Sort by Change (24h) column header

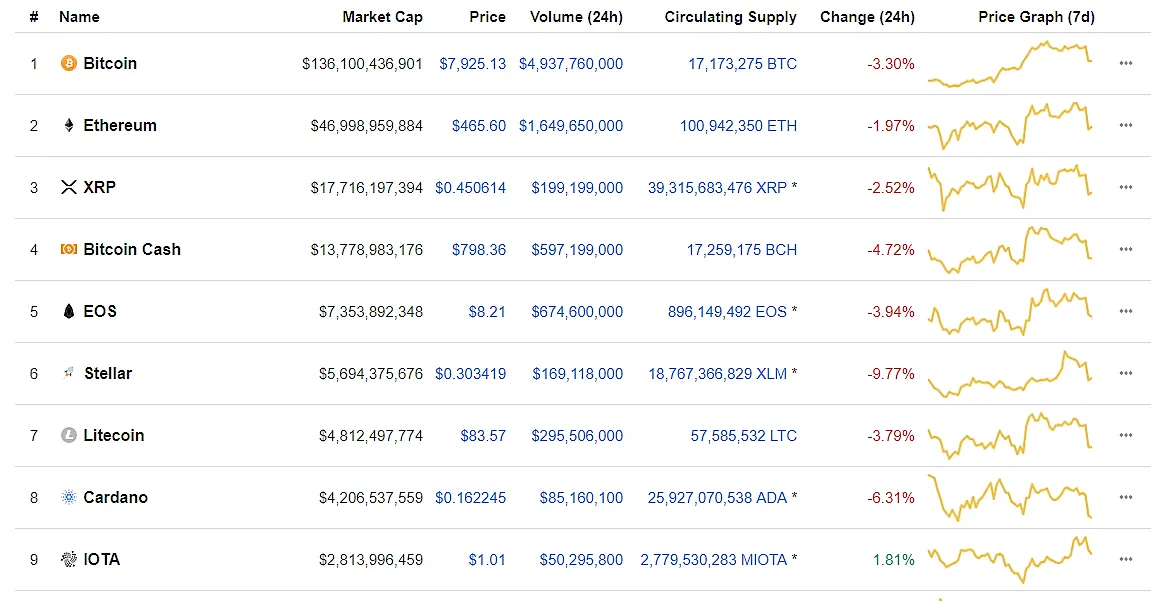pos(867,17)
